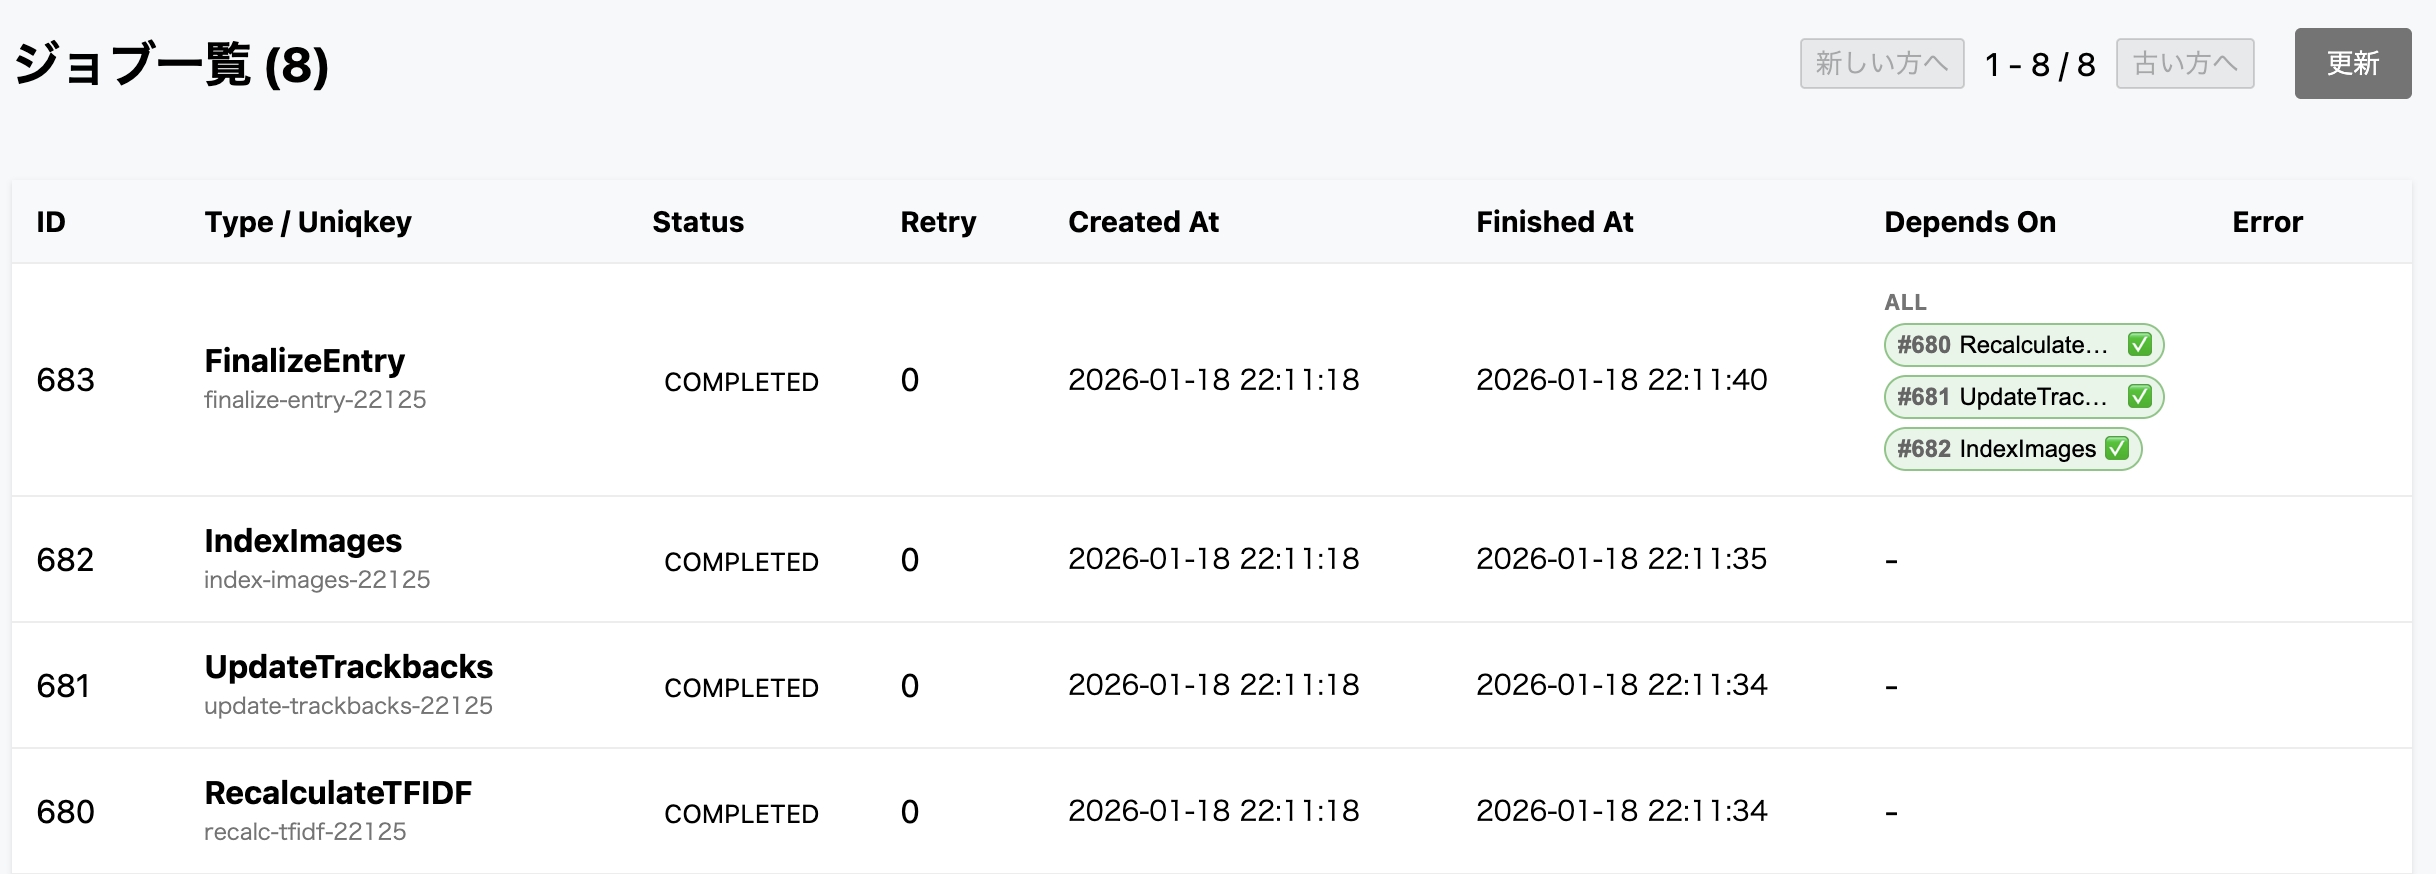Viewport: 2436px width, 874px height.
Task: Click the Status column header
Action: pyautogui.click(x=697, y=222)
